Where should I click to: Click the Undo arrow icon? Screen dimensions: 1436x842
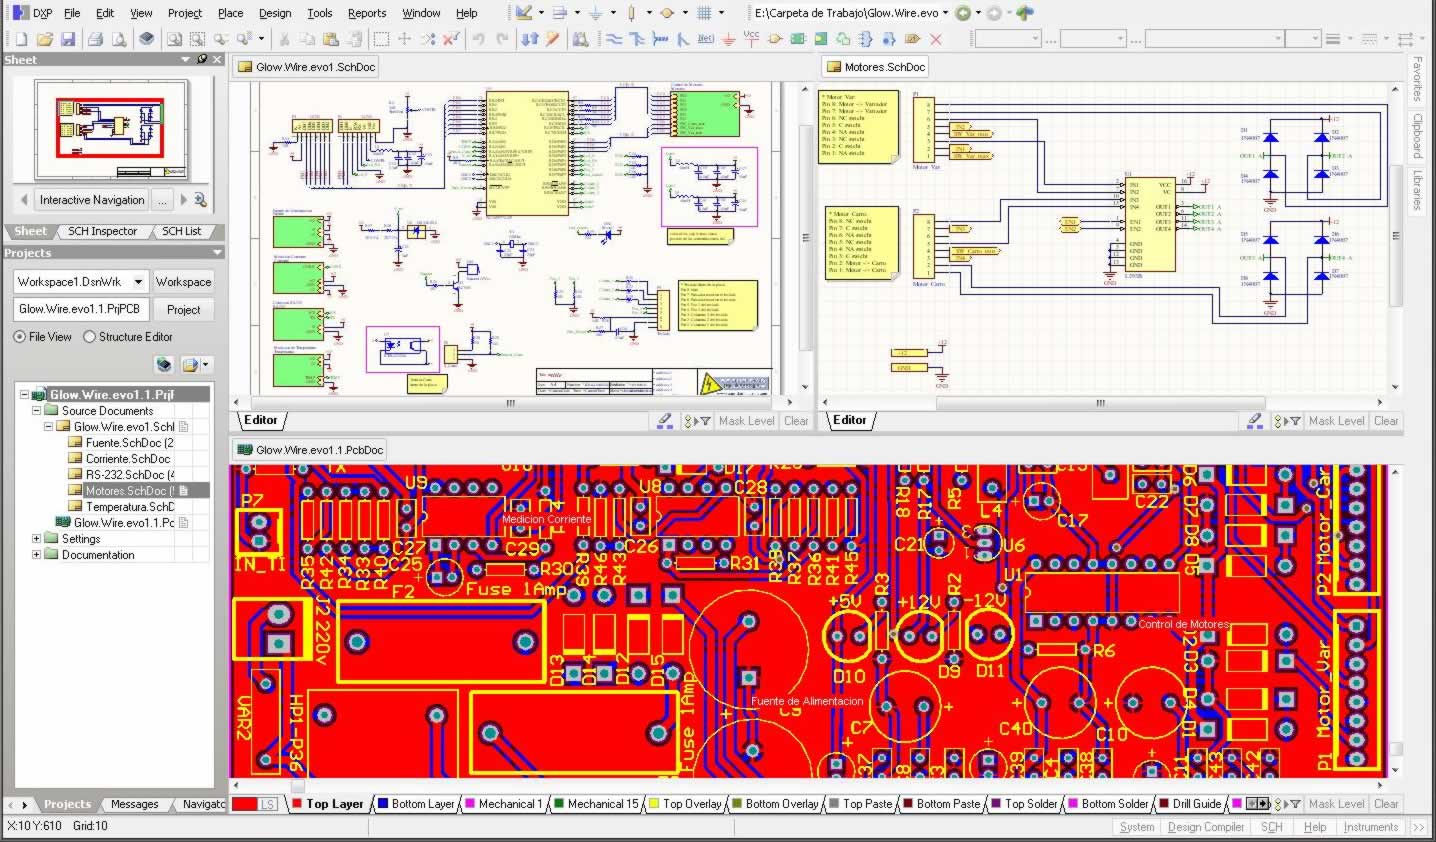(478, 39)
